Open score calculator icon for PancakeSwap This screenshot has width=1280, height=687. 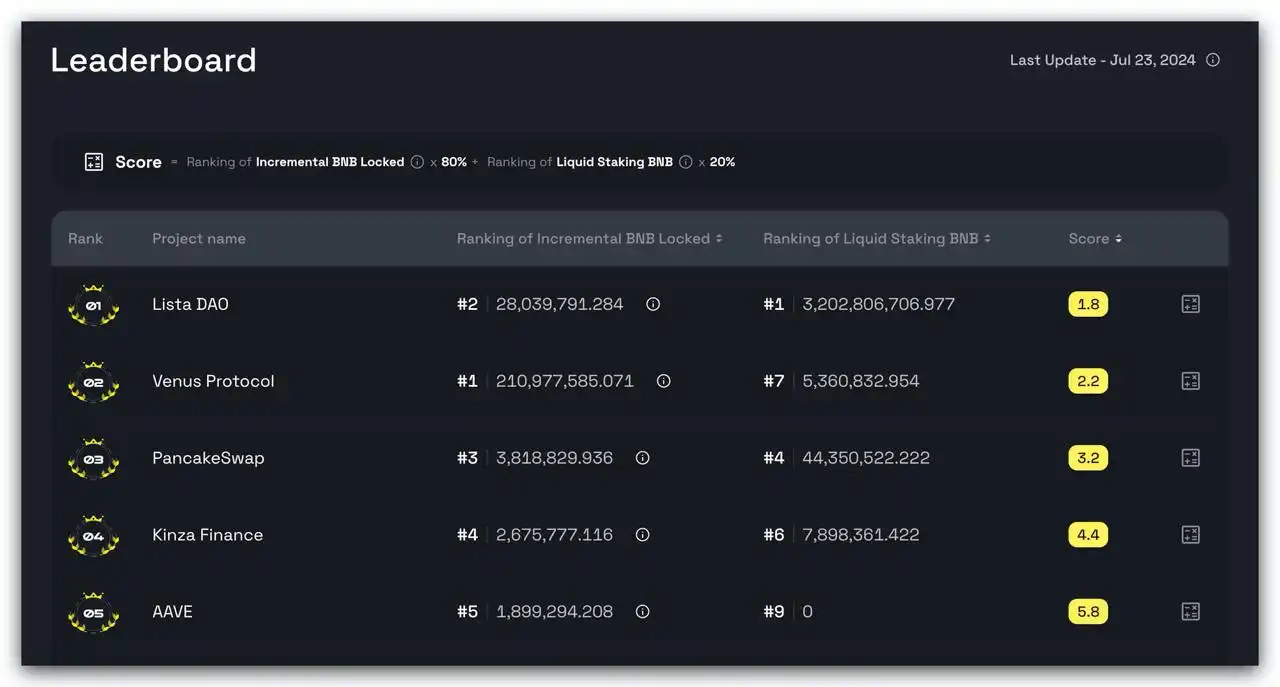click(1190, 458)
